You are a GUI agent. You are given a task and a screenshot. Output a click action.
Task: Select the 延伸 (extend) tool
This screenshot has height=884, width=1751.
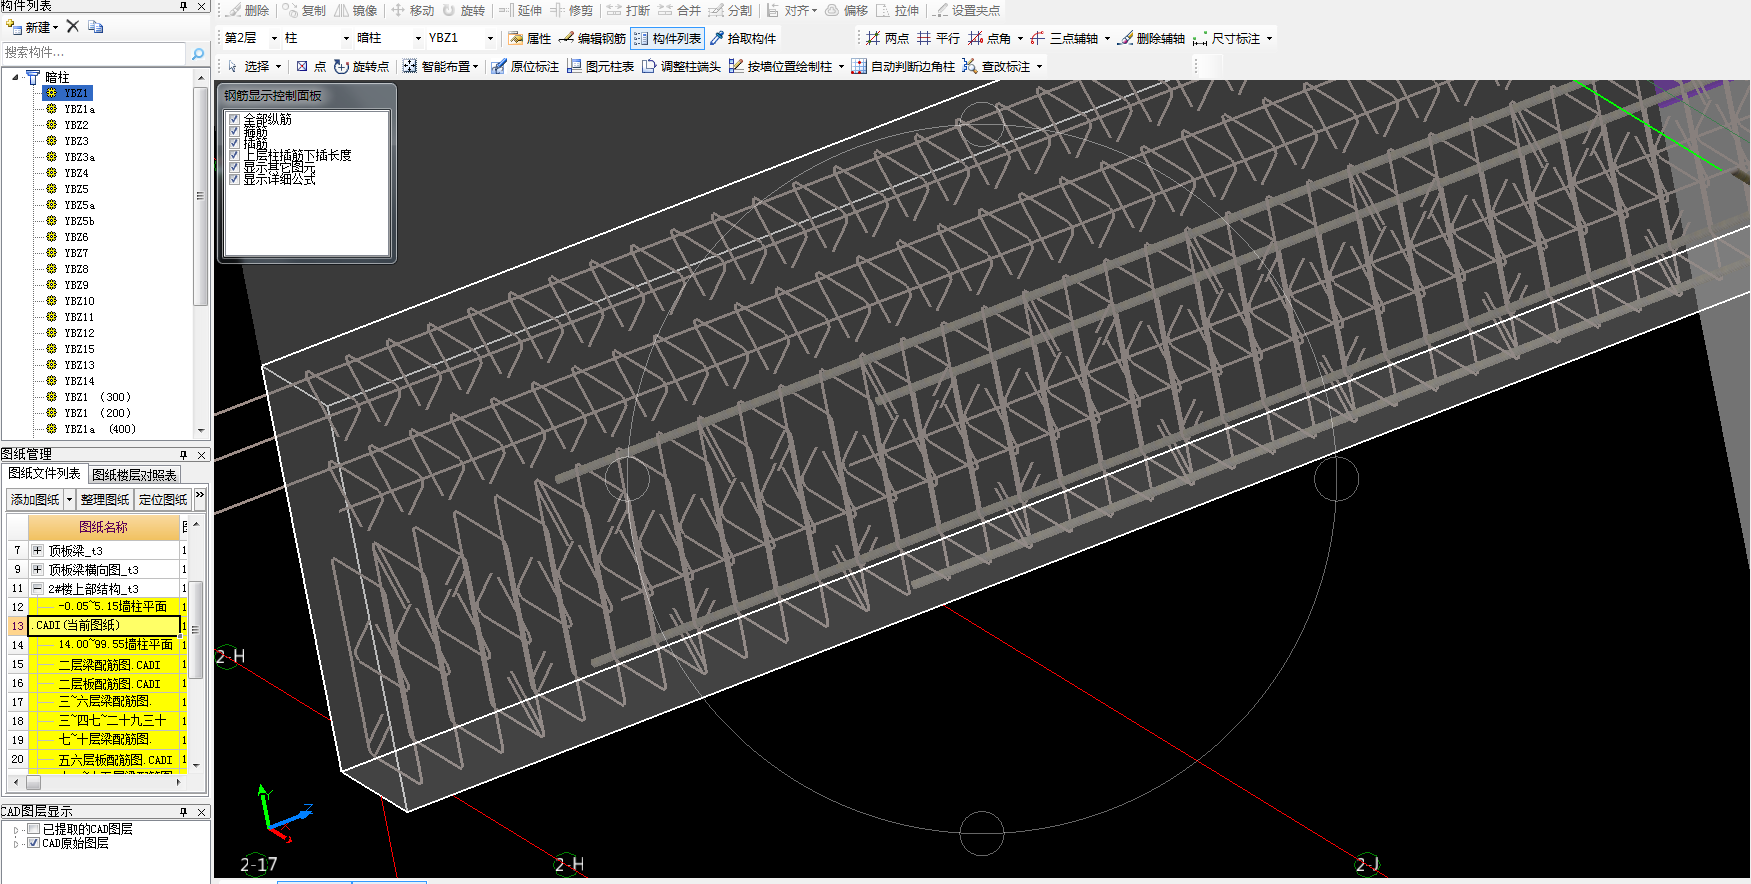pos(520,10)
